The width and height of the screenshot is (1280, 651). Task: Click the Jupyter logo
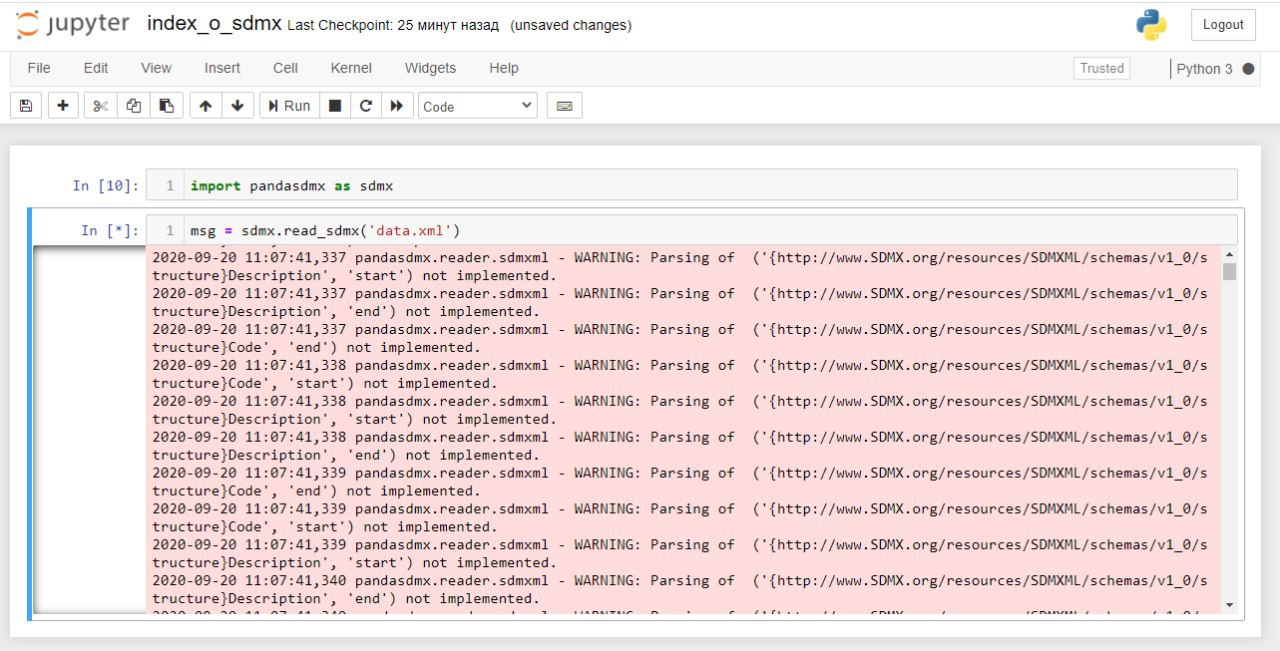click(73, 25)
